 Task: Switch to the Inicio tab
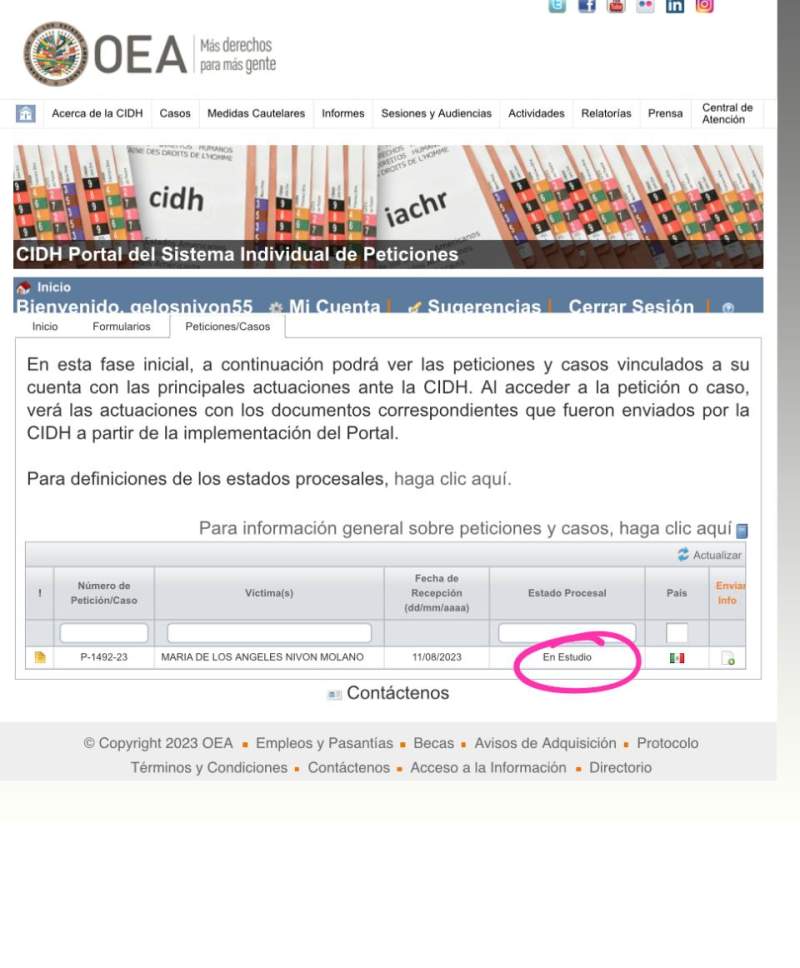tap(45, 327)
